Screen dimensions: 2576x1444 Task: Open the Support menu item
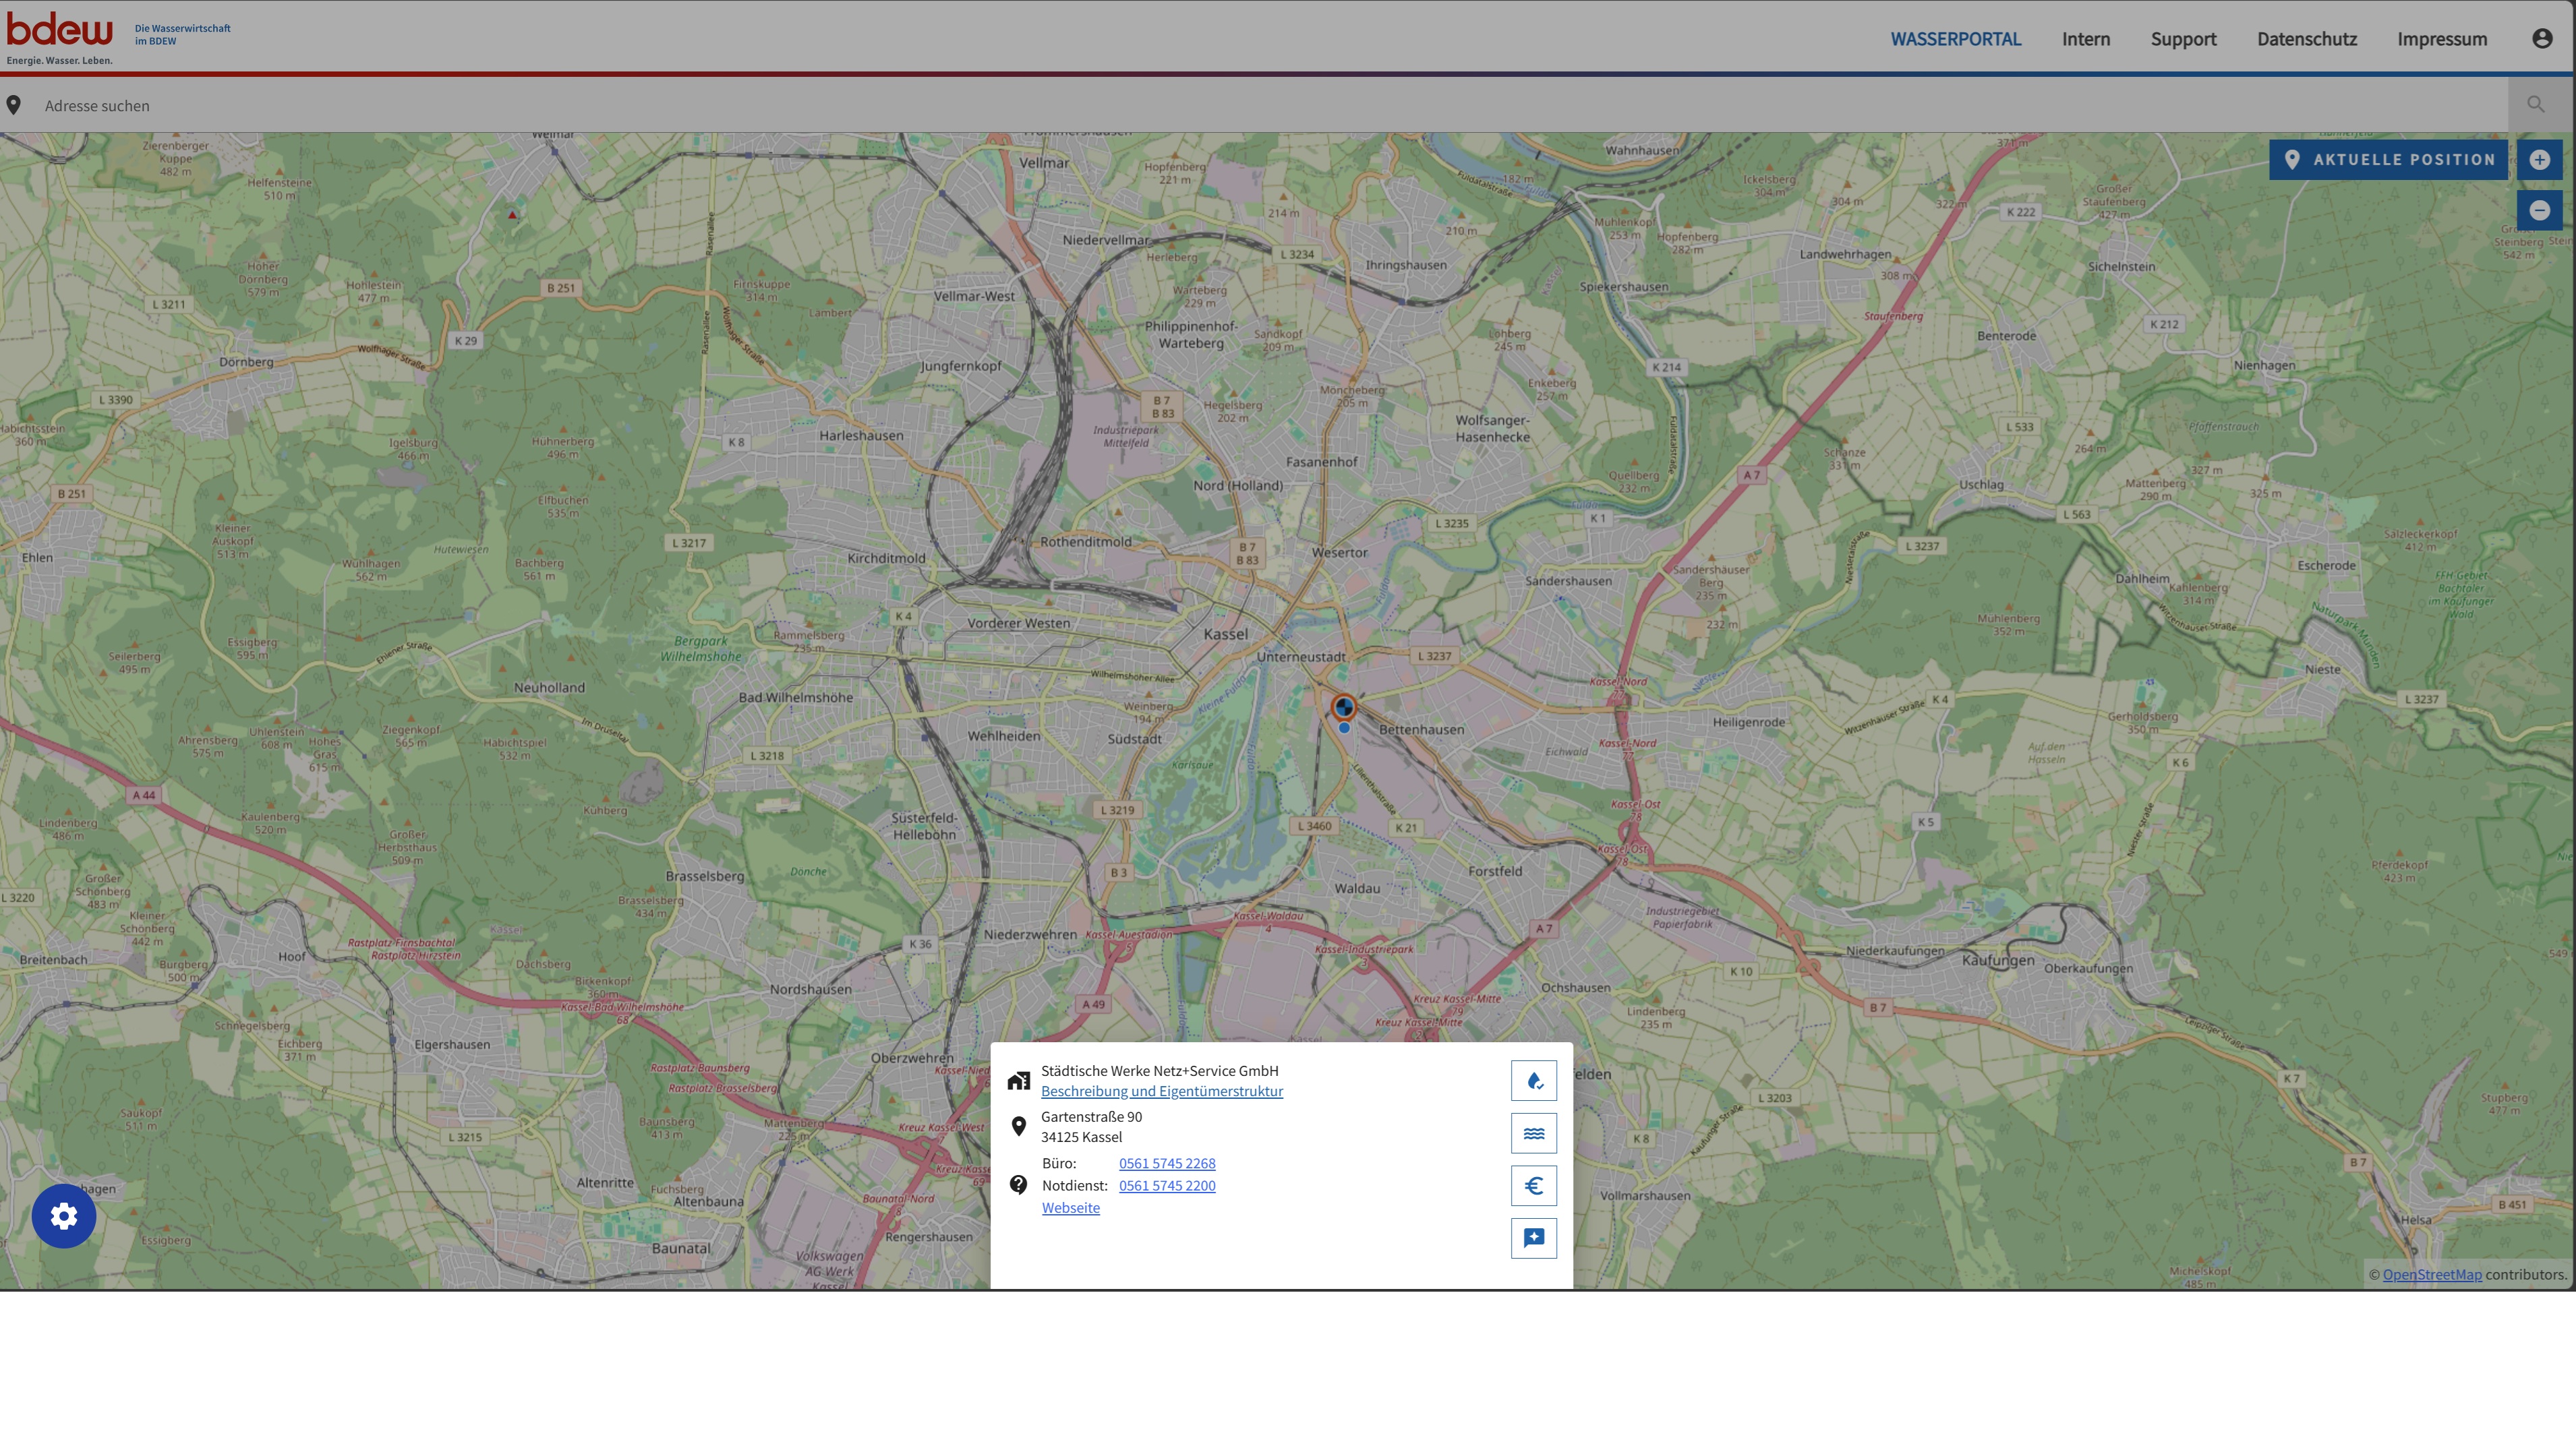2183,39
